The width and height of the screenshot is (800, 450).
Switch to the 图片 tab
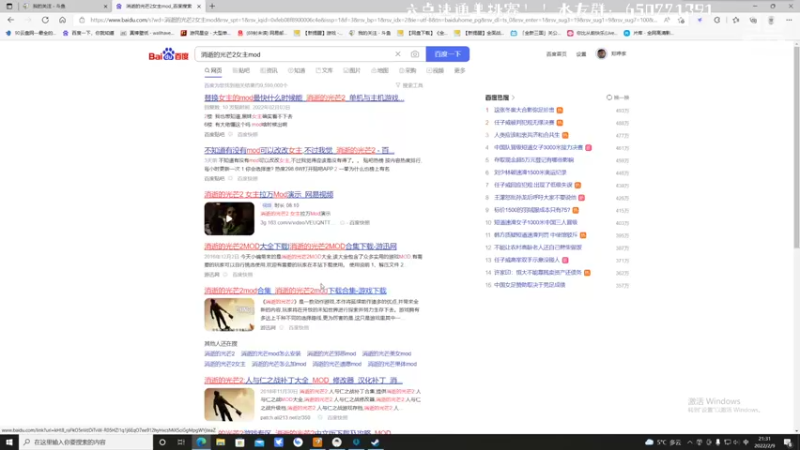click(x=352, y=70)
